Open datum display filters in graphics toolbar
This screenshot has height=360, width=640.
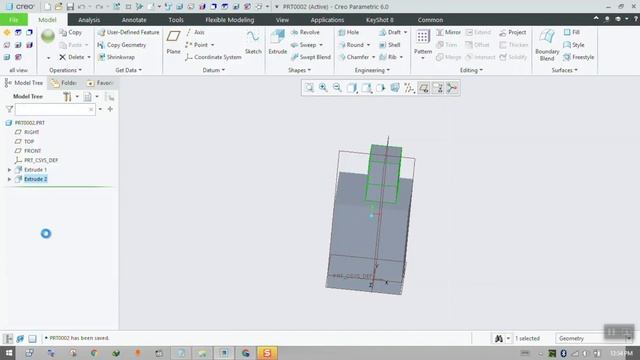pyautogui.click(x=409, y=88)
